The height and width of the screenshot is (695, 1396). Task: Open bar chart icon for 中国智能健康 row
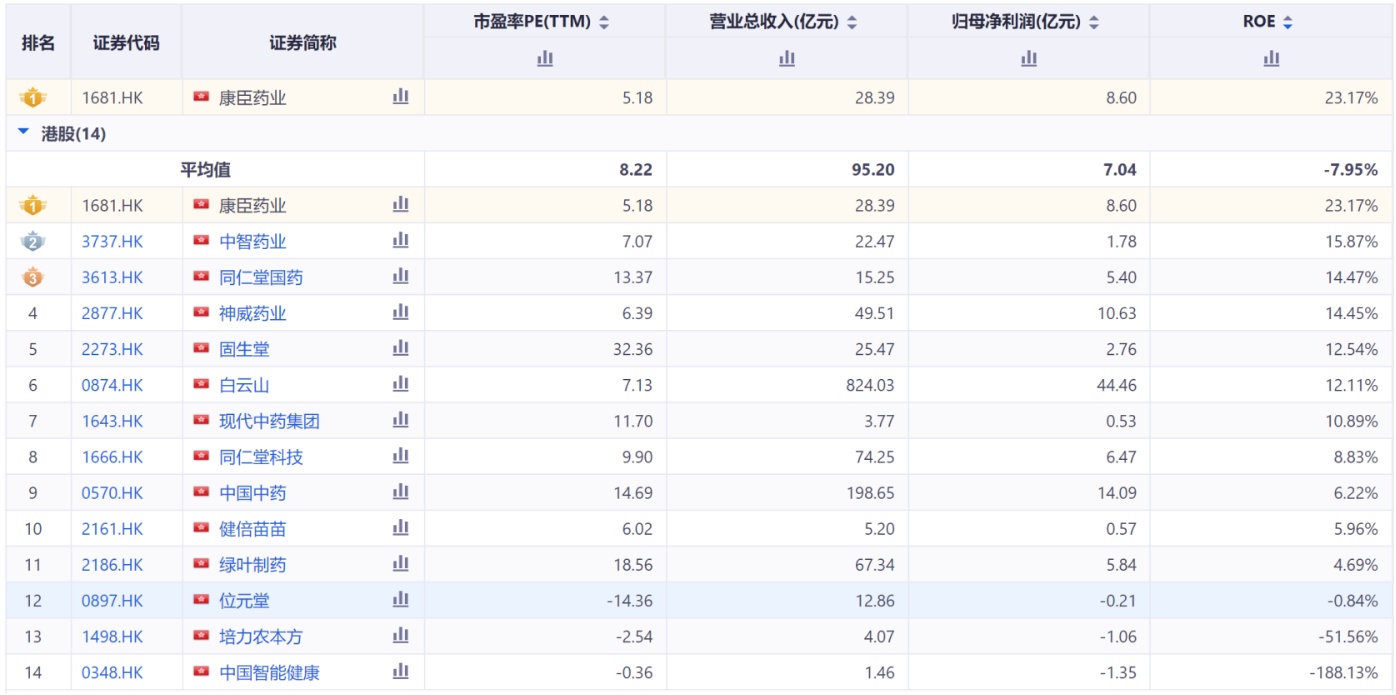[x=401, y=672]
